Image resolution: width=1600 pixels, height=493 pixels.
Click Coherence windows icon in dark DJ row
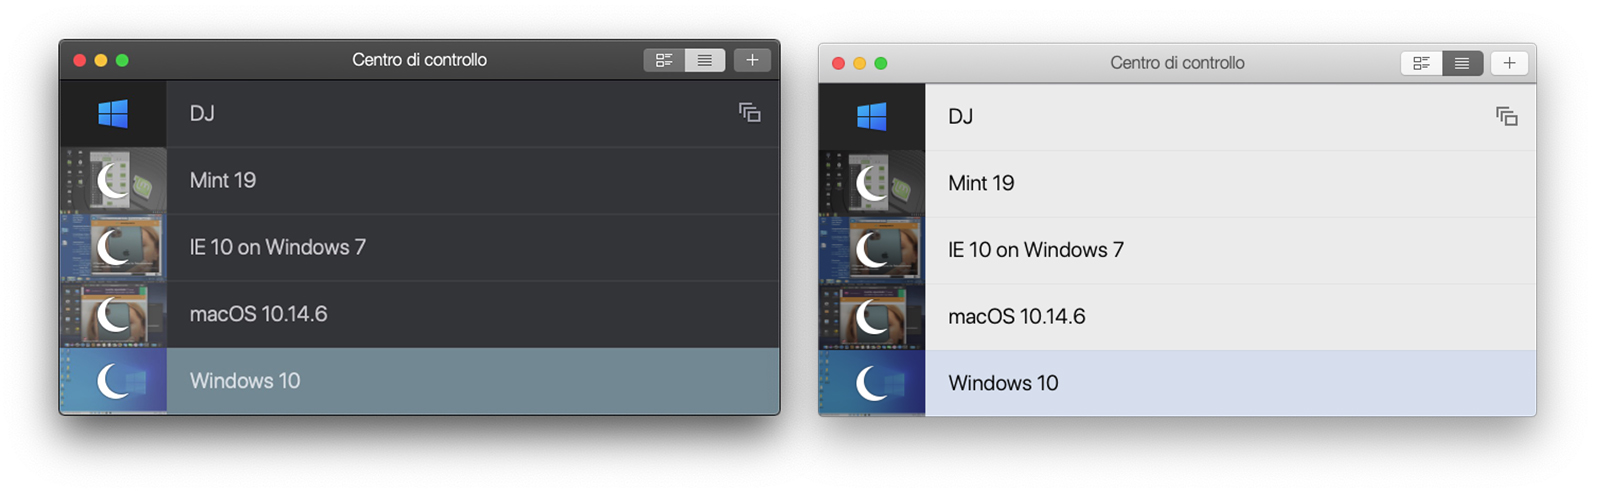pyautogui.click(x=750, y=113)
